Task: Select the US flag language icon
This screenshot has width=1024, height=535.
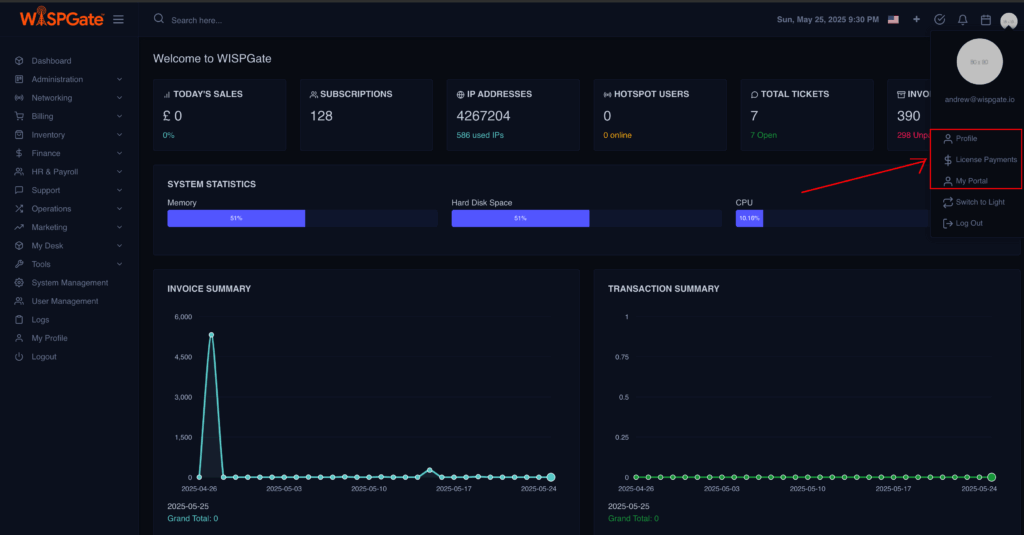Action: [893, 19]
